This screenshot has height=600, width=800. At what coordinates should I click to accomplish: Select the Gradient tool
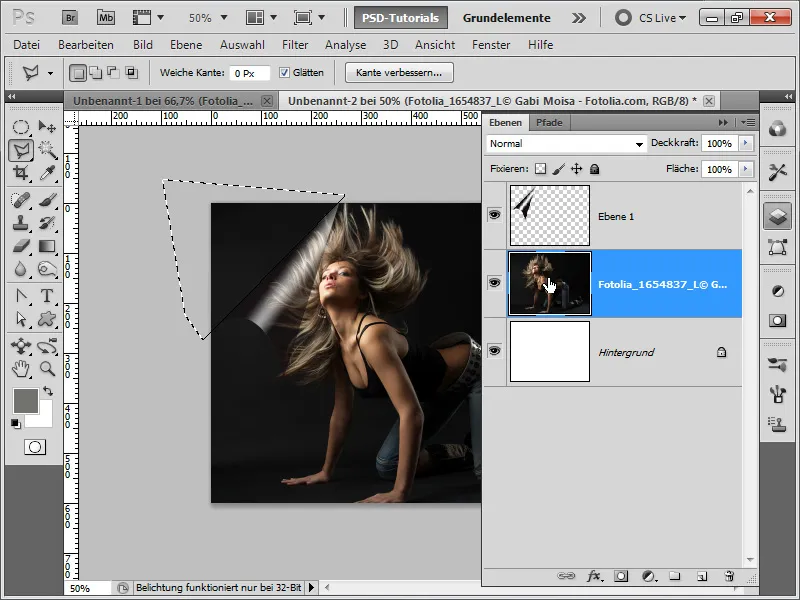click(x=47, y=246)
